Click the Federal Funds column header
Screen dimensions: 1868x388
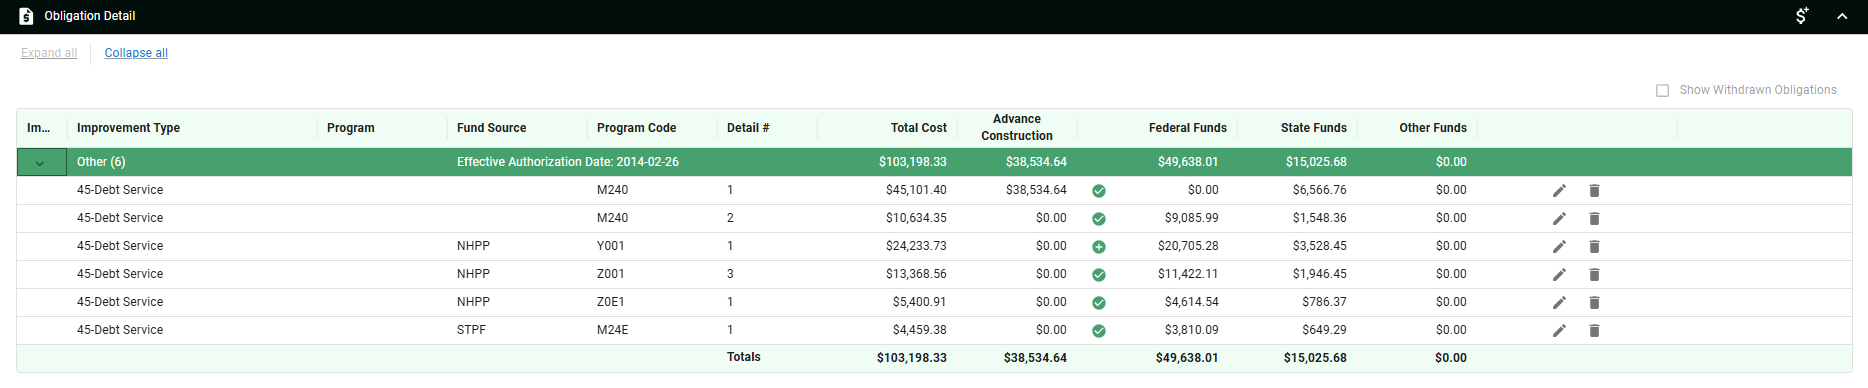point(1187,128)
